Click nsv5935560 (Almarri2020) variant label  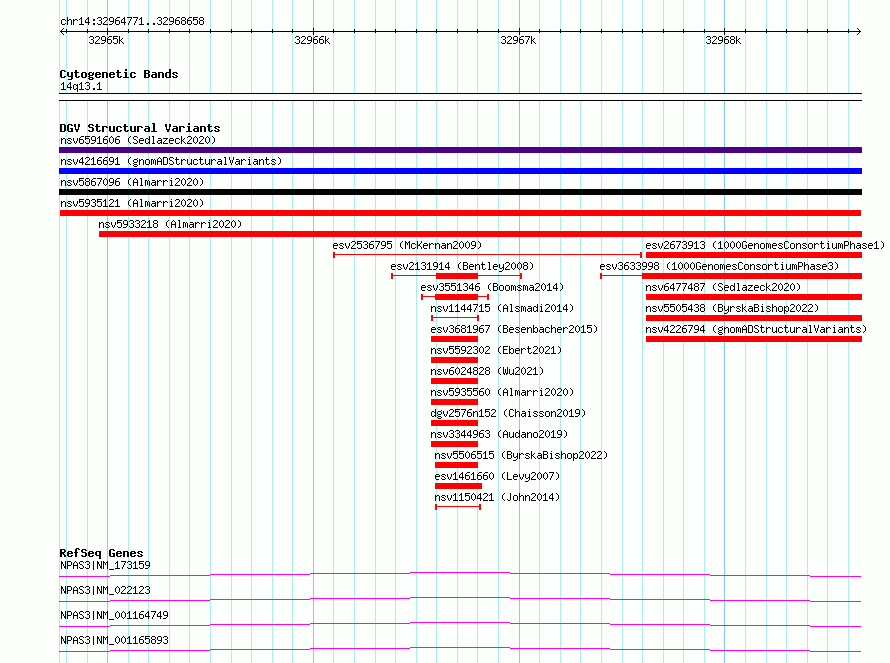click(x=502, y=392)
